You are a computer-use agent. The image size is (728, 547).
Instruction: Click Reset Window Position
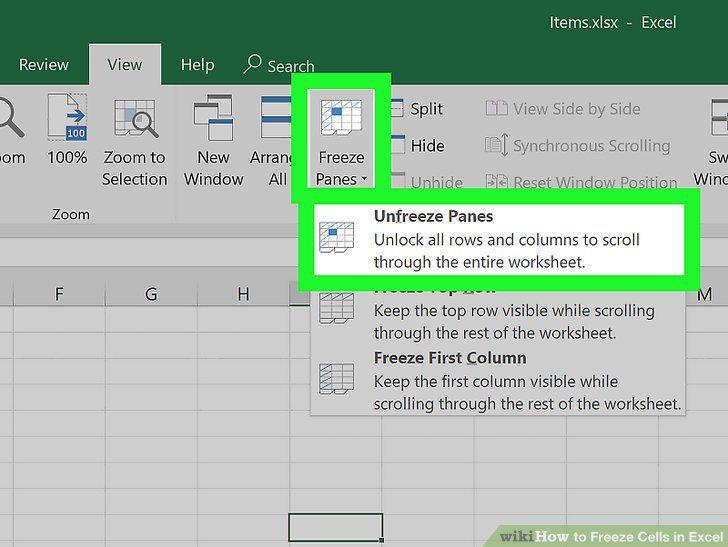pyautogui.click(x=581, y=182)
